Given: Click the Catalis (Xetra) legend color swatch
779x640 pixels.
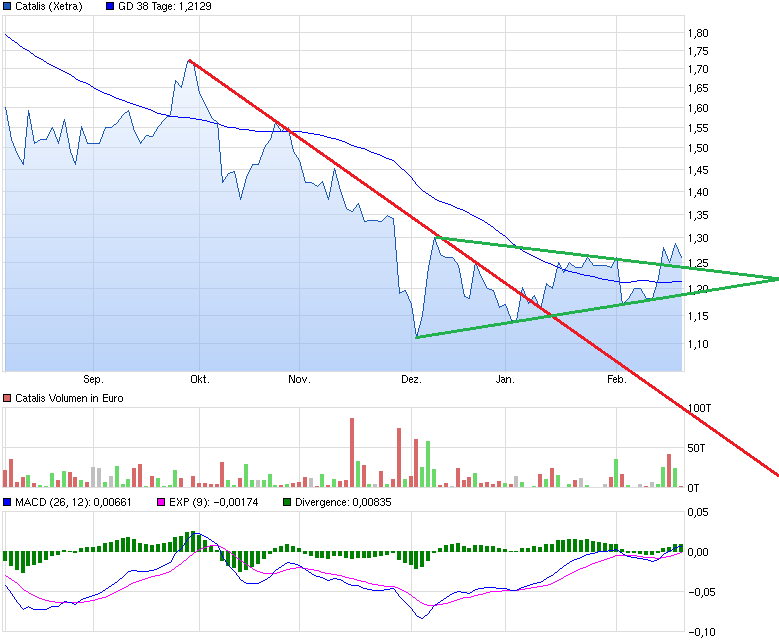Looking at the screenshot, I should point(8,6).
